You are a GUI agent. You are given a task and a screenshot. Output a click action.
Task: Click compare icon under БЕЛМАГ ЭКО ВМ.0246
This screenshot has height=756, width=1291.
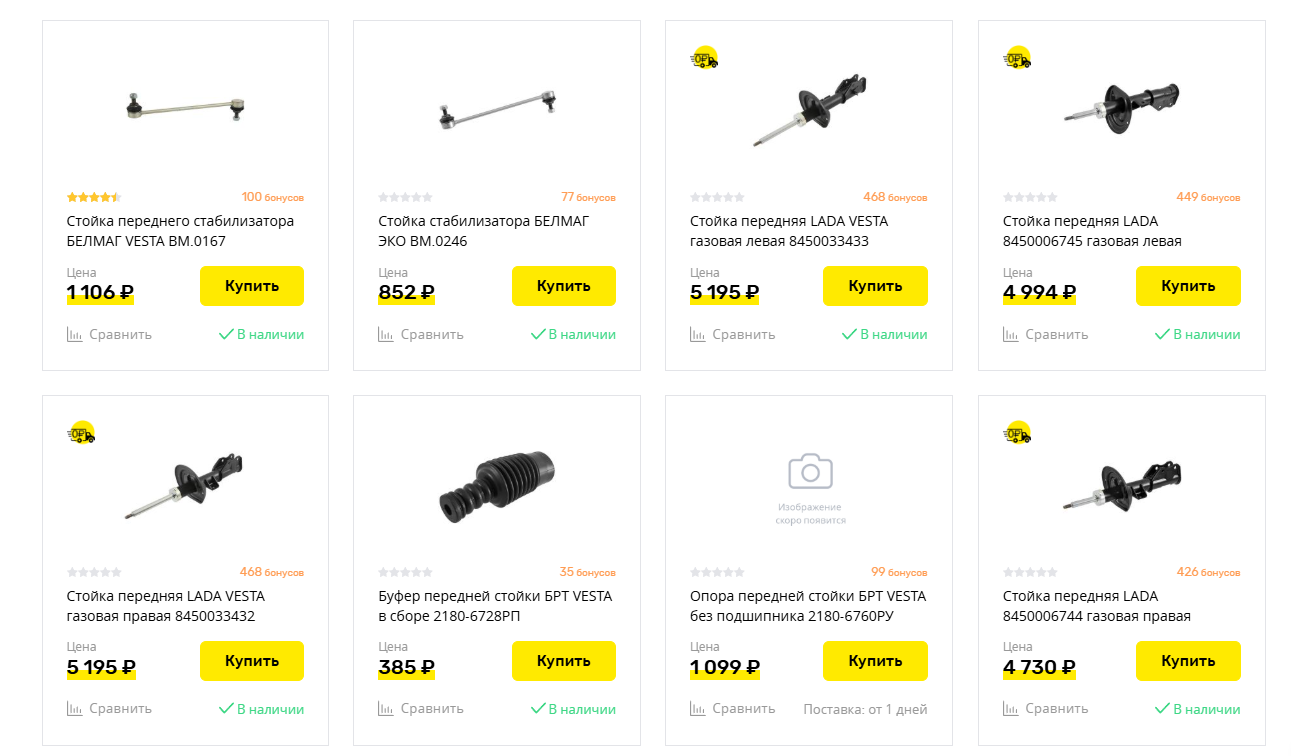coord(386,334)
